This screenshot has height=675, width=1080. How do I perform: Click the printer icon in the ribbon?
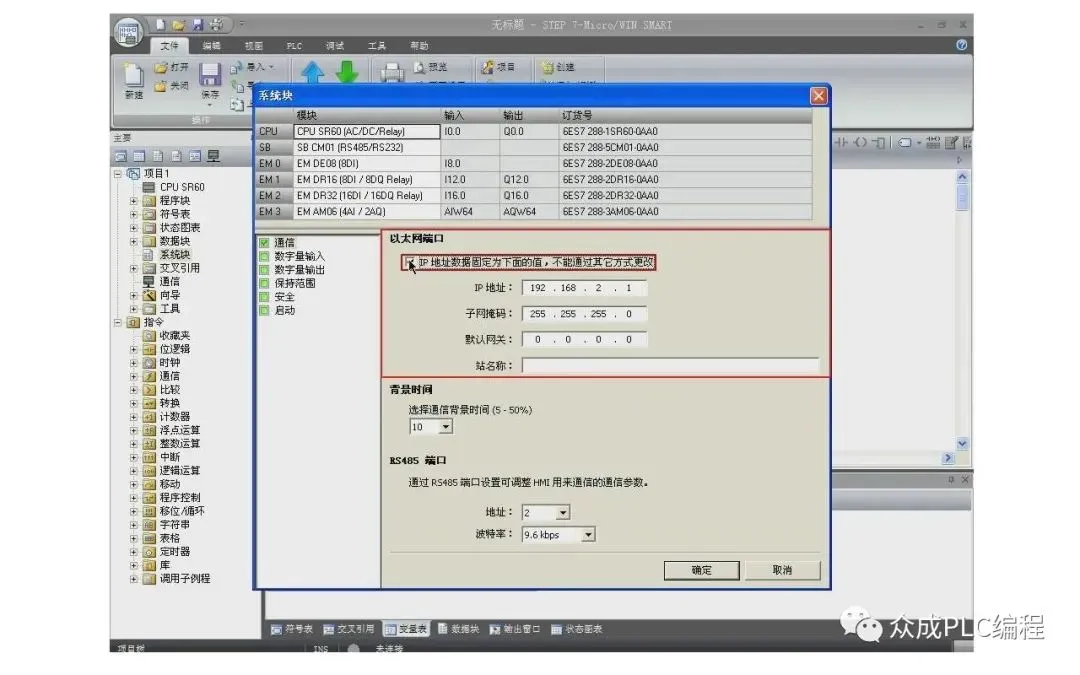(x=392, y=72)
